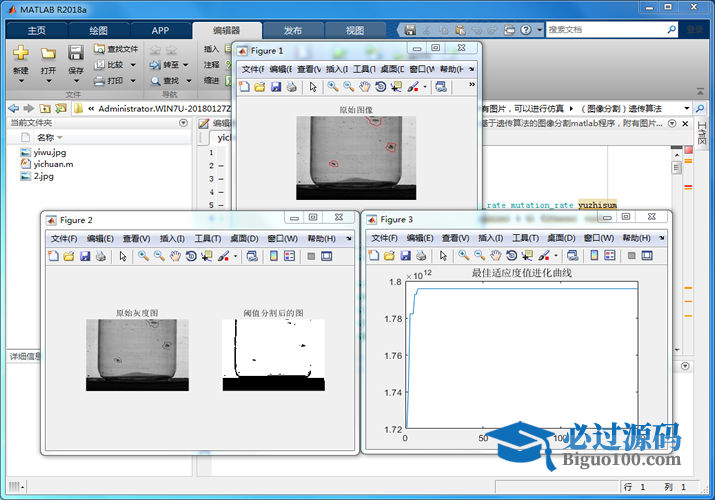
Task: Toggle zoom in mode in Figure 1
Action: (x=333, y=87)
